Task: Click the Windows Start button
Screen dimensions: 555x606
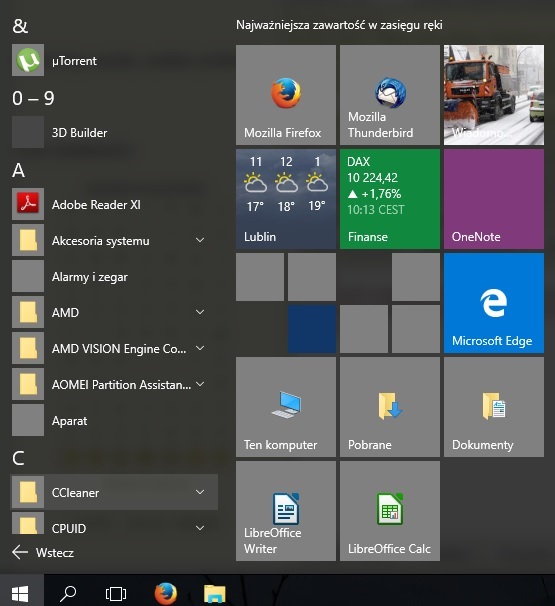Action: point(20,592)
